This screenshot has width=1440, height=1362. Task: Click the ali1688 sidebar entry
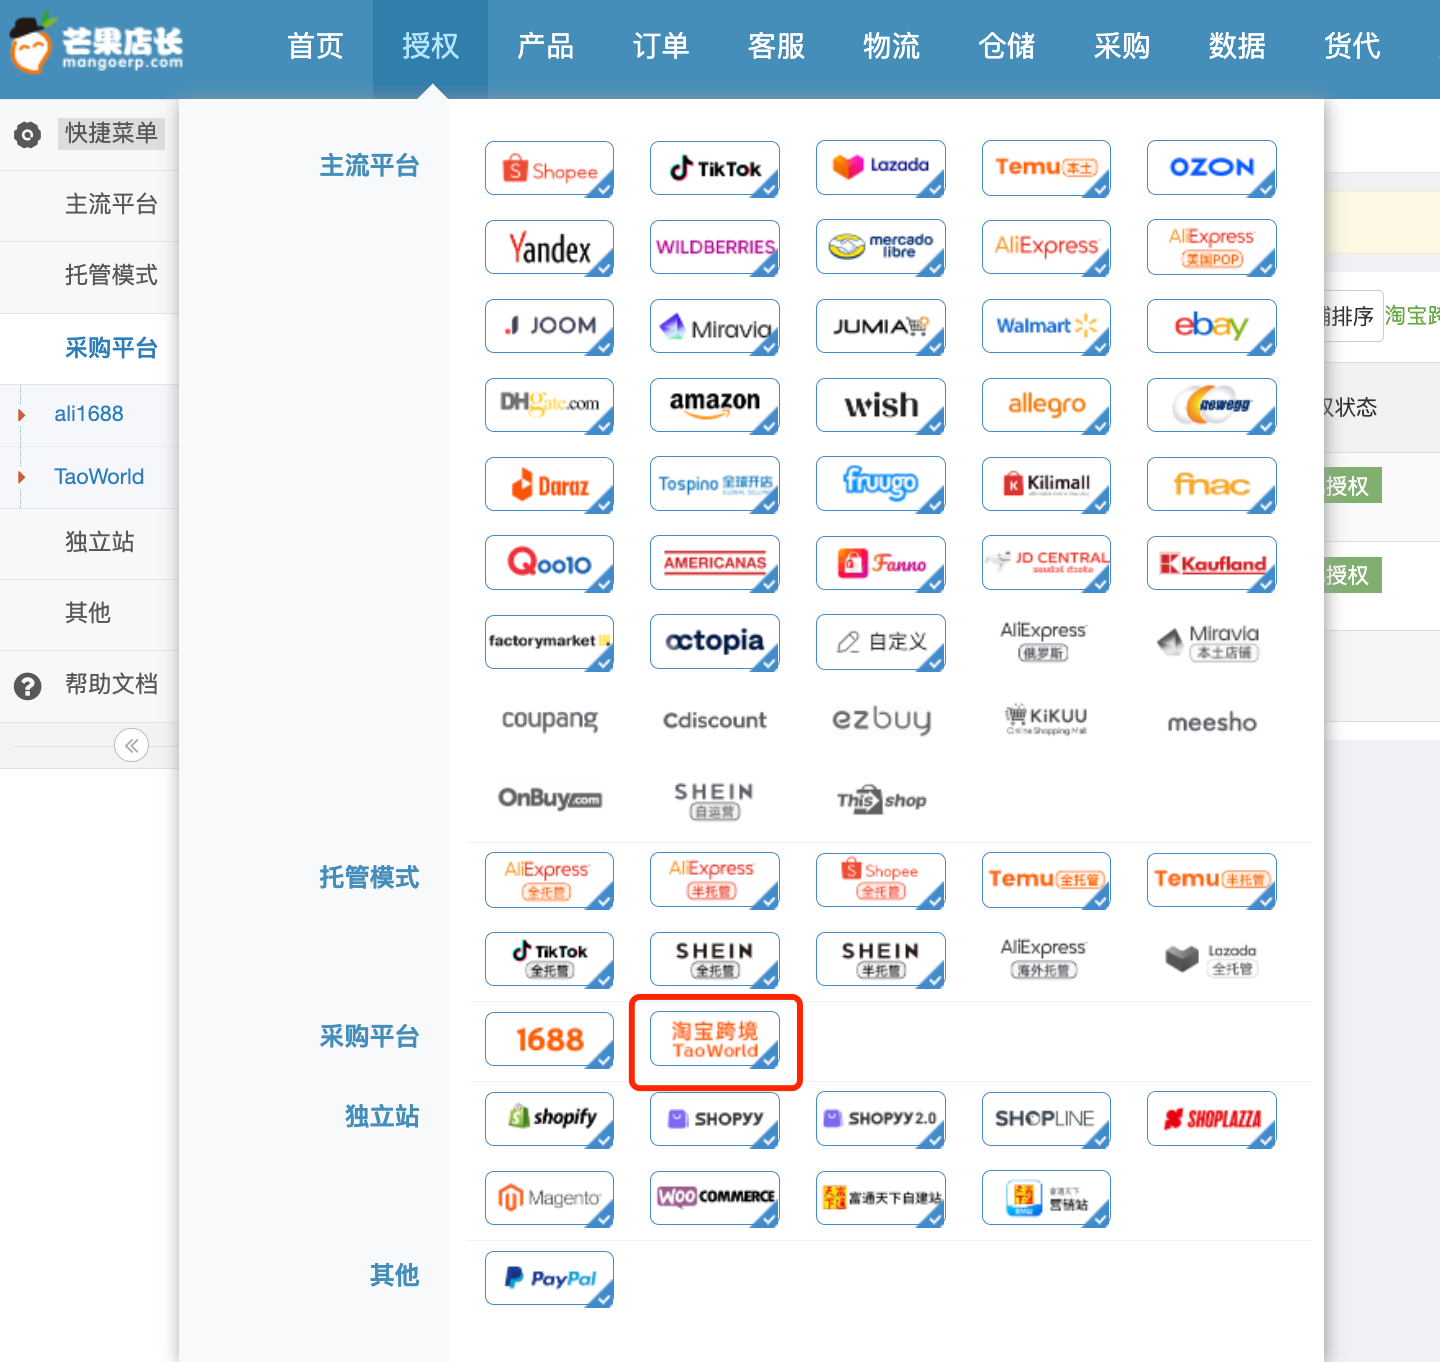pos(89,414)
